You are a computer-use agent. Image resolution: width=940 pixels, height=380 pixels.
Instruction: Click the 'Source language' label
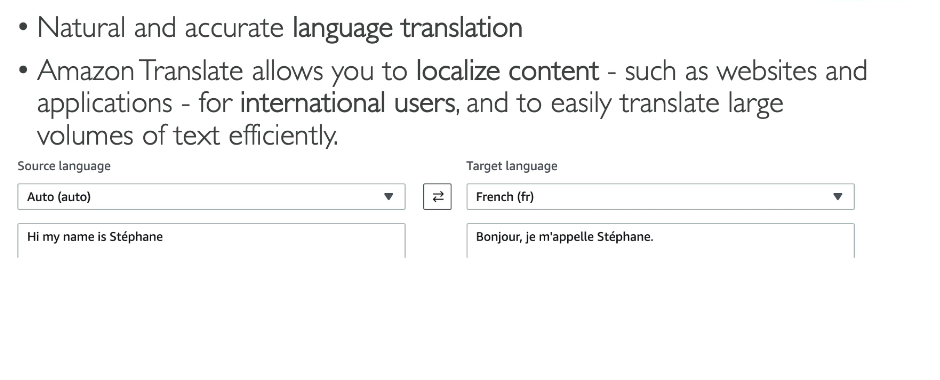click(64, 166)
